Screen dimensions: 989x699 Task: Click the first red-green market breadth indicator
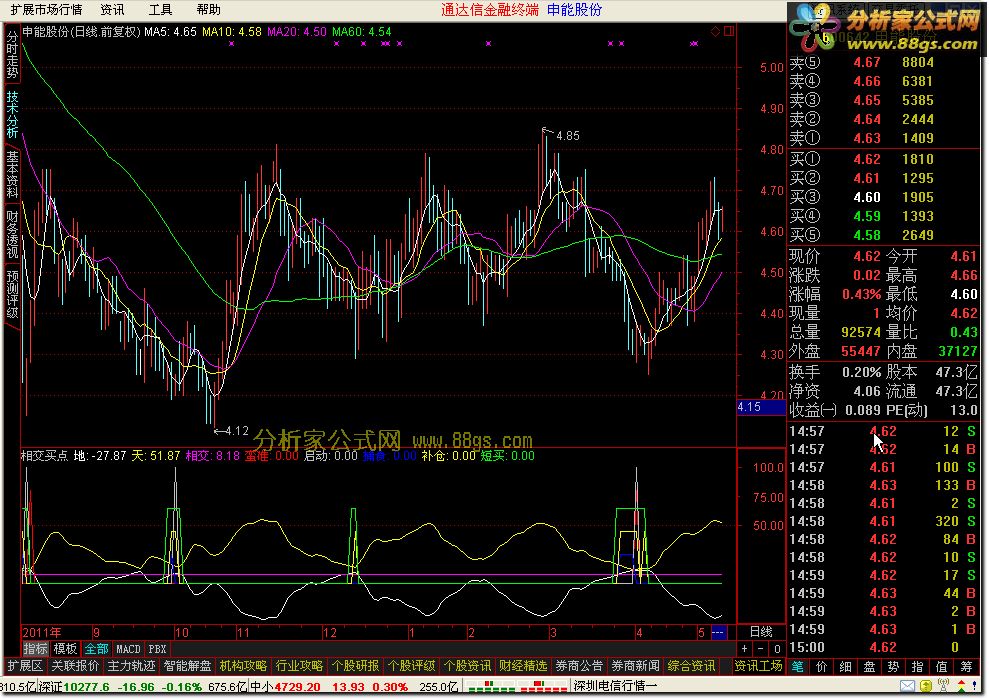point(491,686)
